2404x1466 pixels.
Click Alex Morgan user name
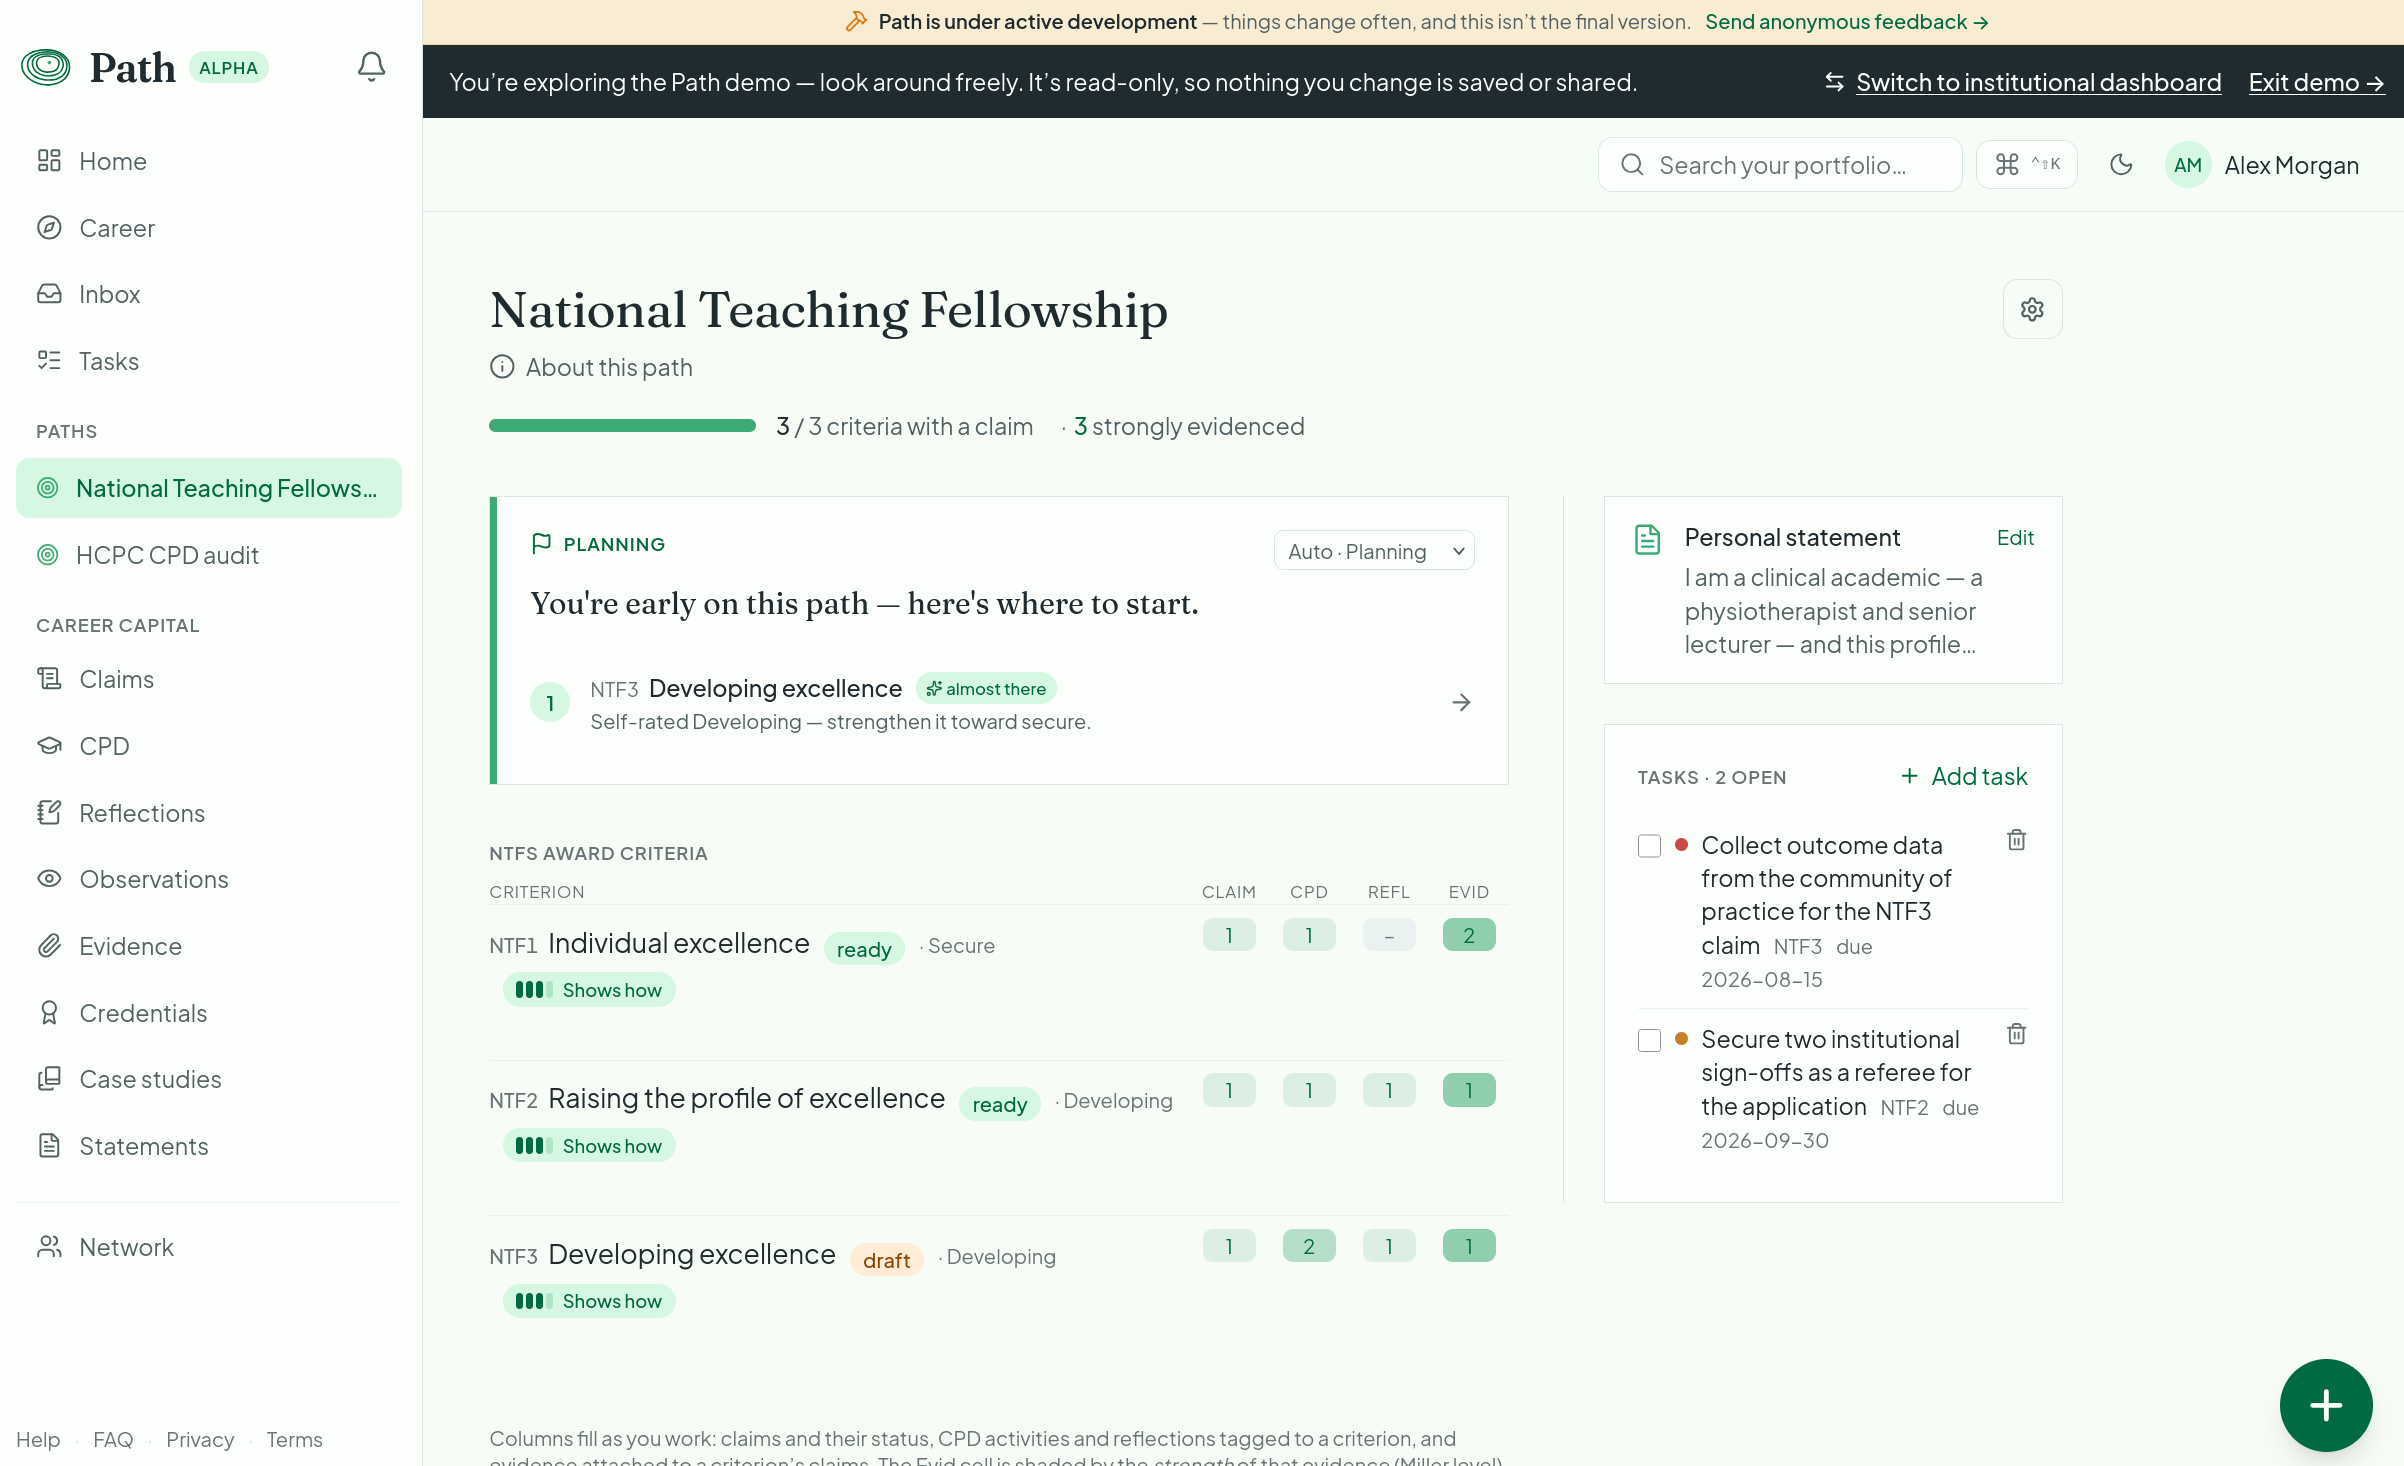pos(2291,165)
